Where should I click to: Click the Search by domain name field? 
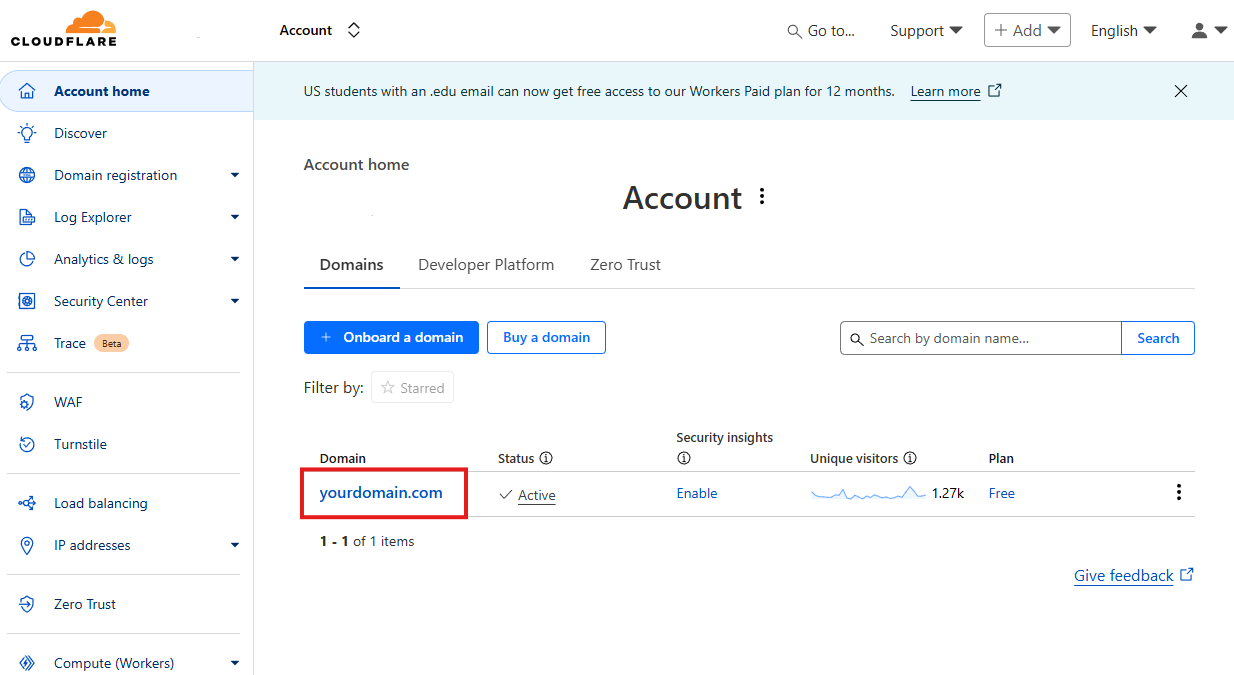point(981,338)
